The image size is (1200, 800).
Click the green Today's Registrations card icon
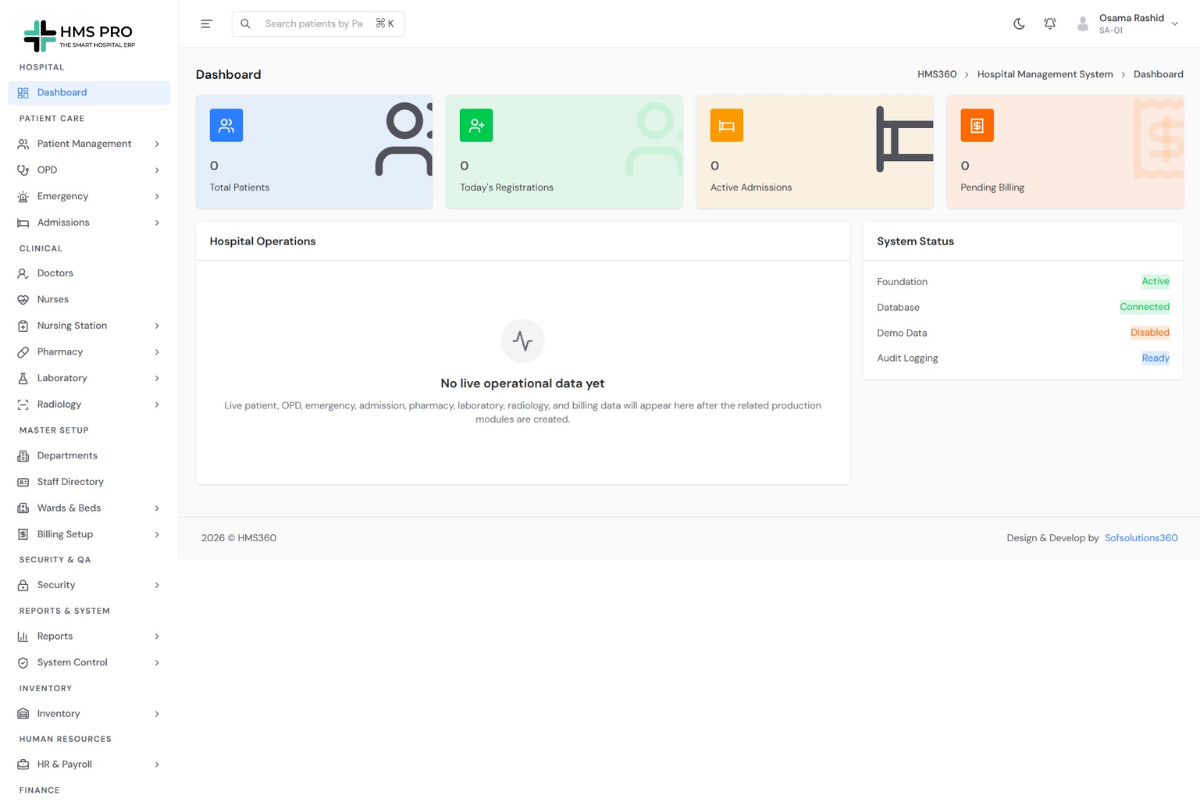click(476, 125)
